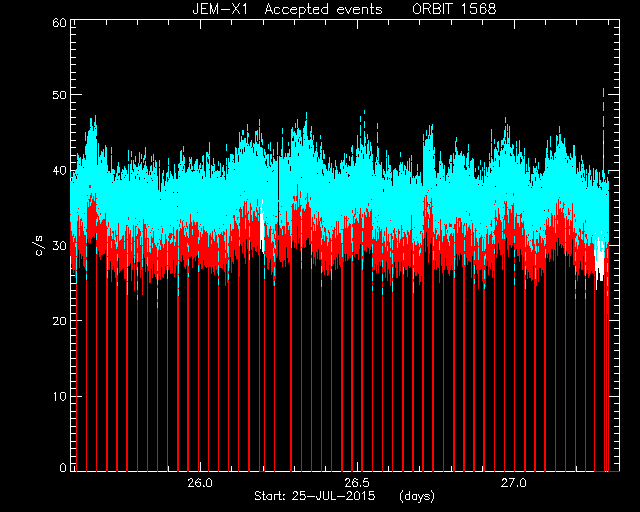Image resolution: width=640 pixels, height=512 pixels.
Task: Click the y-axis tick label 40
Action: pos(60,170)
